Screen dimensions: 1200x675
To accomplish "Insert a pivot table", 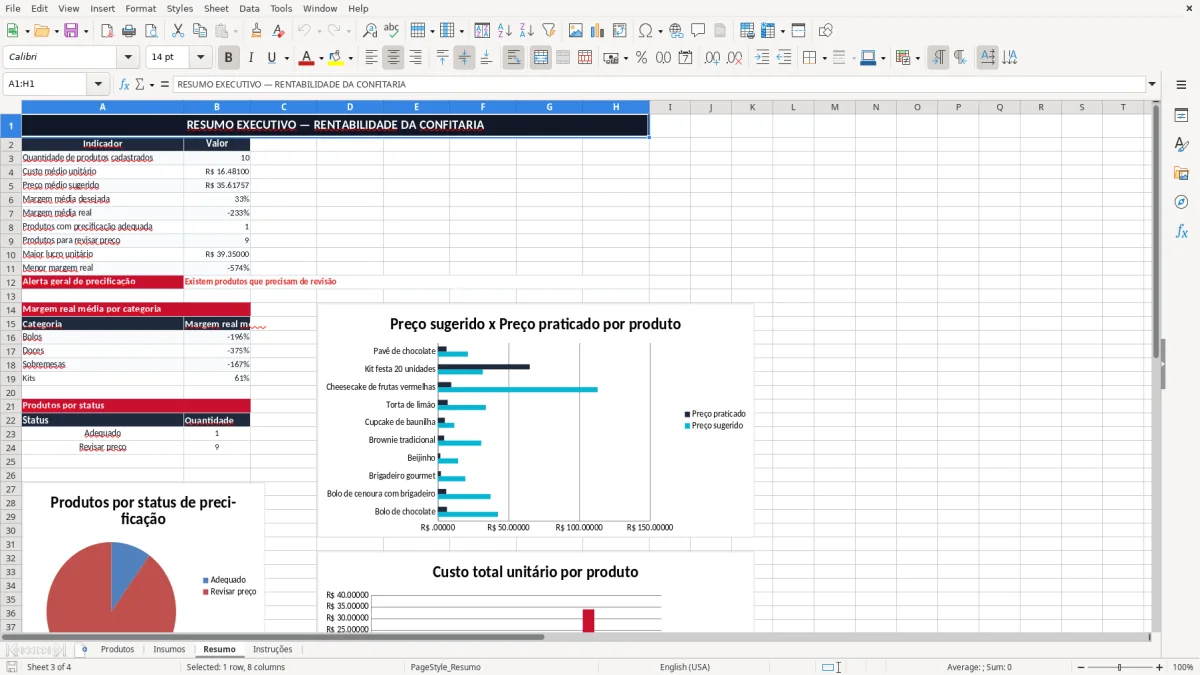I will pos(620,31).
